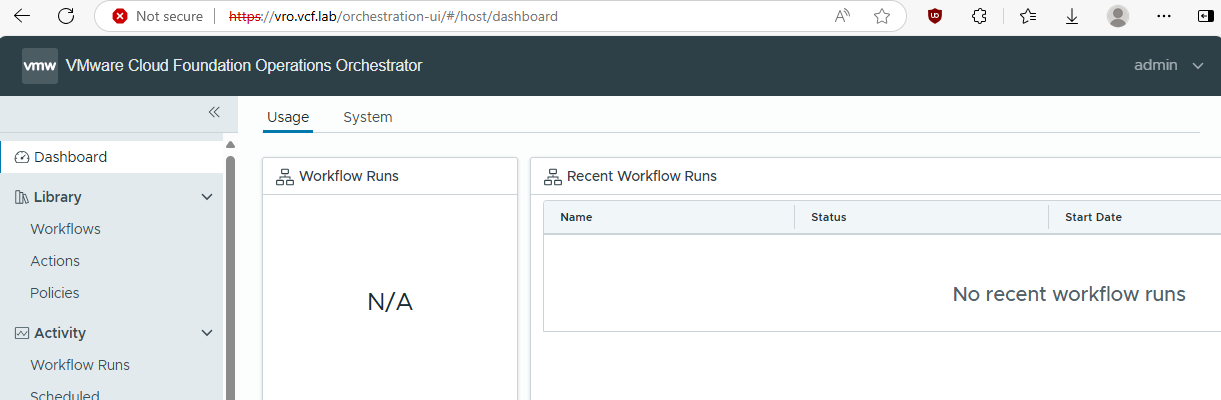Click the Recent Workflow Runs card title
The height and width of the screenshot is (400, 1221).
tap(642, 176)
